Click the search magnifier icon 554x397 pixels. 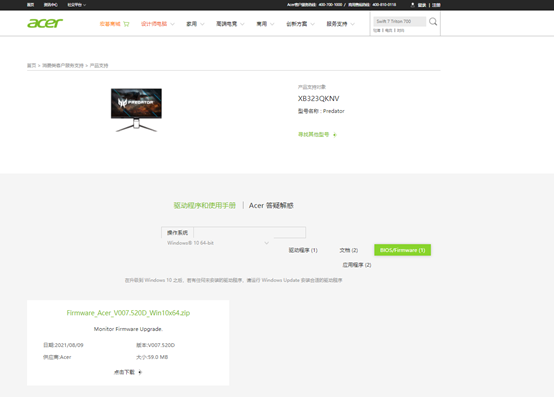pyautogui.click(x=433, y=22)
